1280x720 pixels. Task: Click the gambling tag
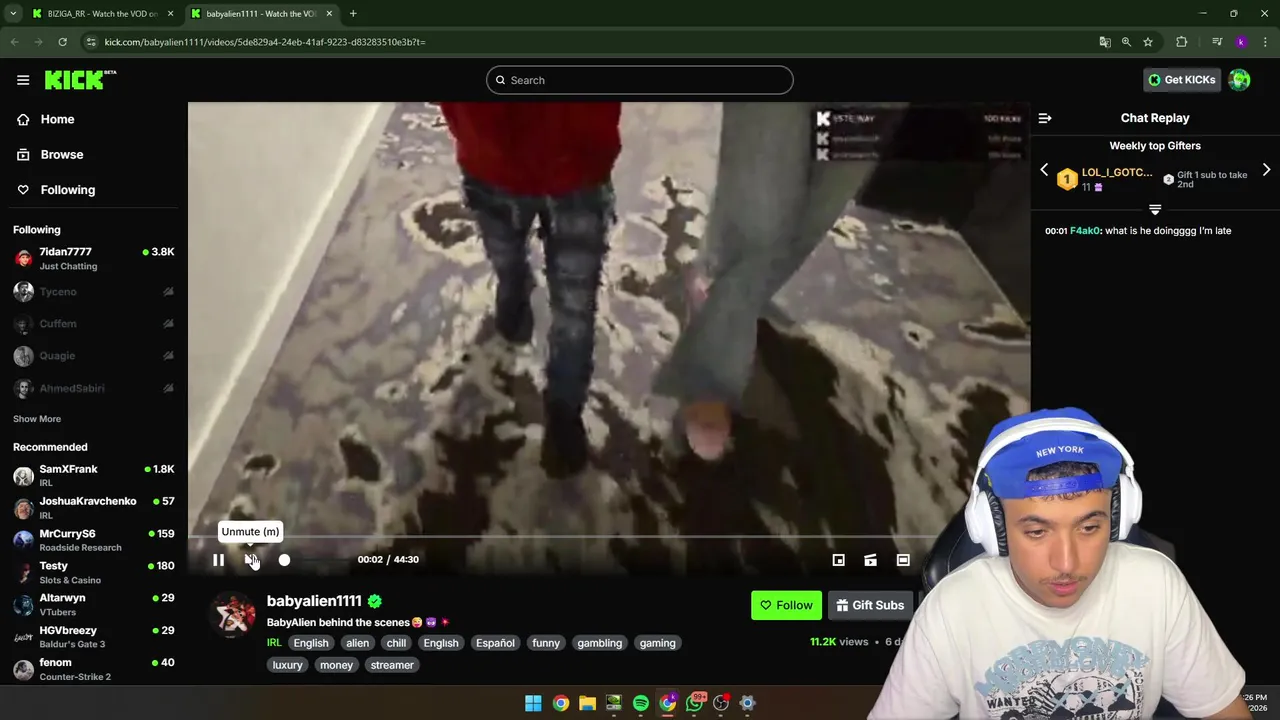coord(600,643)
